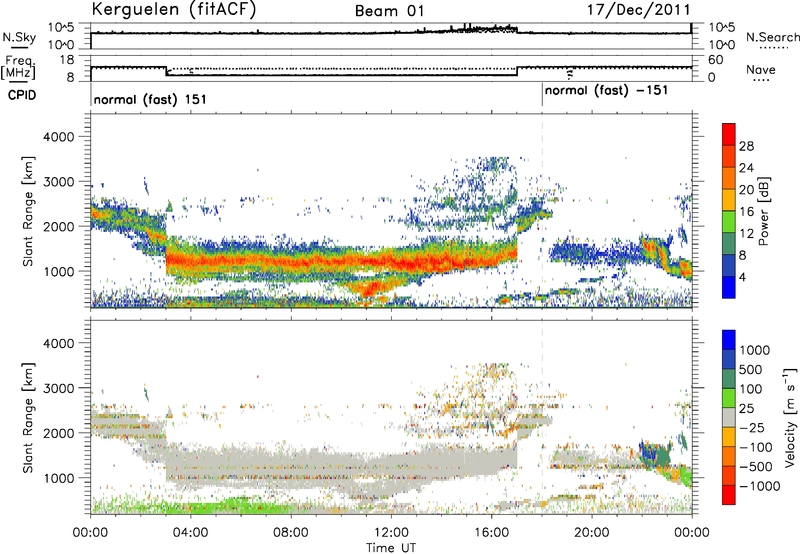The image size is (800, 554).
Task: Click the "Time UT" axis title
Action: 391,548
